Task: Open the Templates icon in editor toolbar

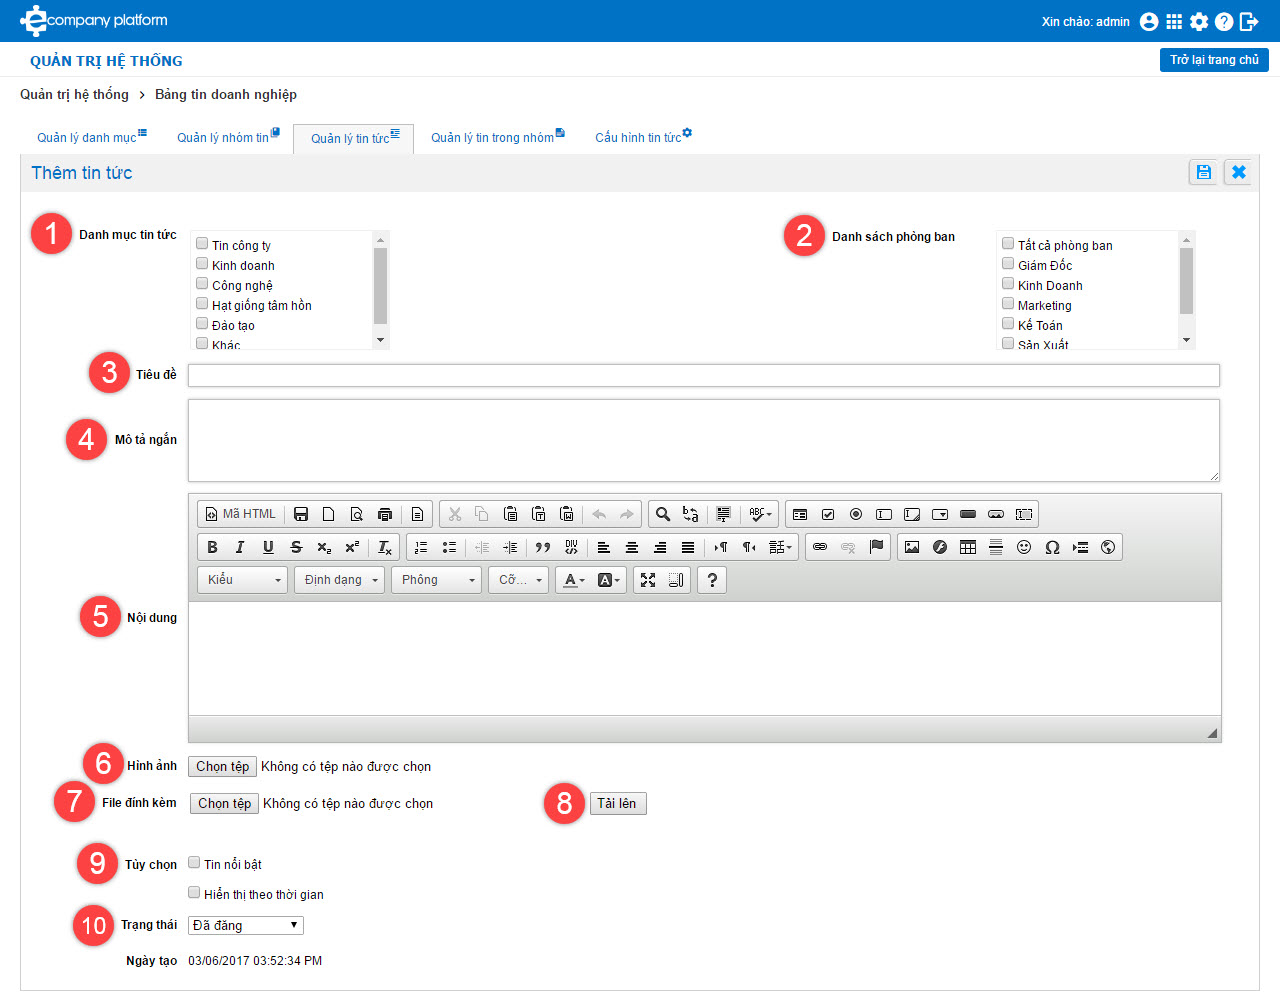Action: (x=418, y=514)
